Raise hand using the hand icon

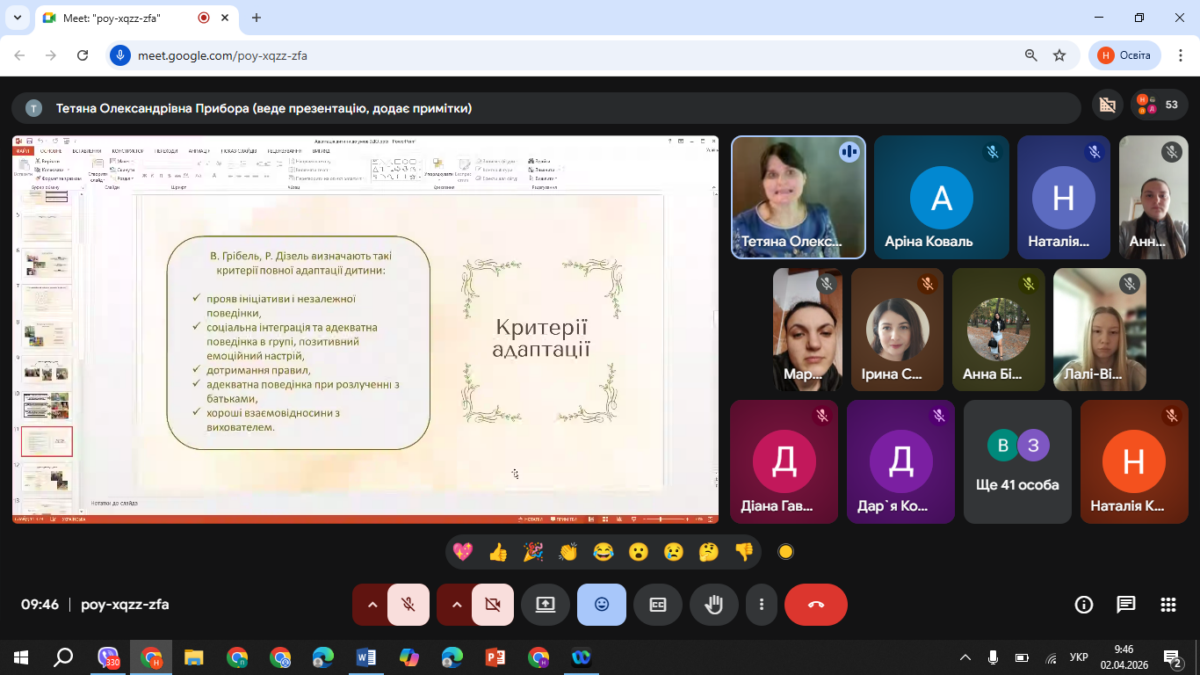click(x=714, y=604)
